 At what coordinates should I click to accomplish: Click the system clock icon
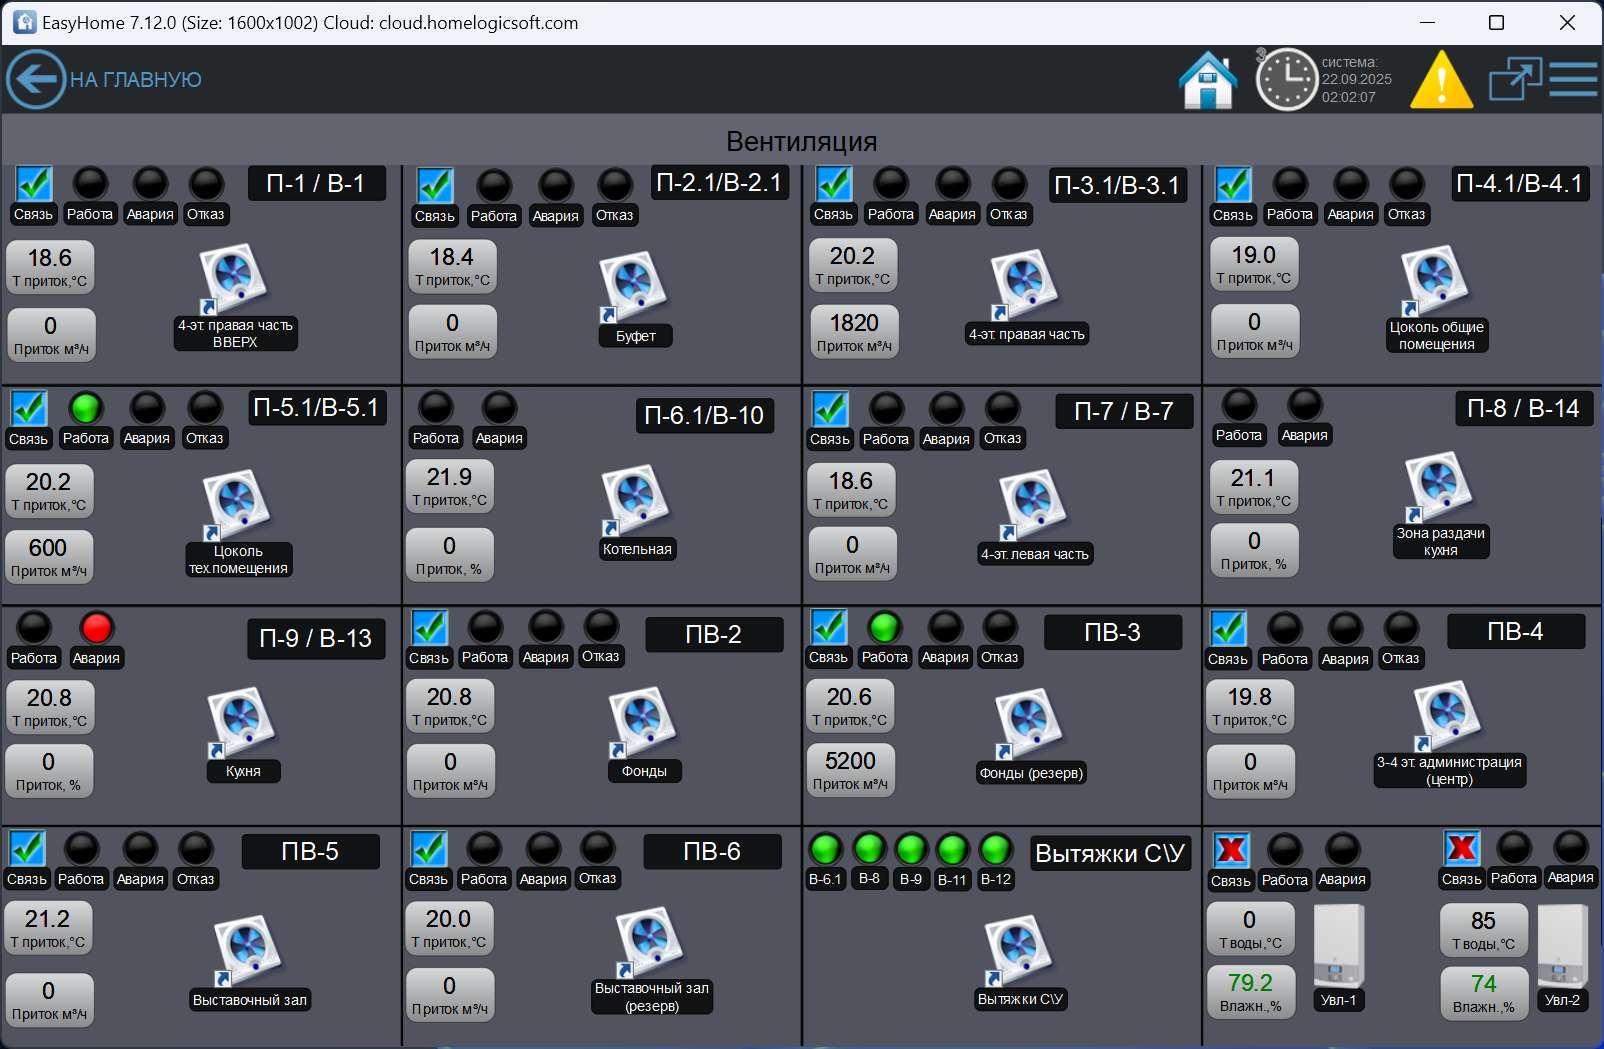pyautogui.click(x=1286, y=79)
